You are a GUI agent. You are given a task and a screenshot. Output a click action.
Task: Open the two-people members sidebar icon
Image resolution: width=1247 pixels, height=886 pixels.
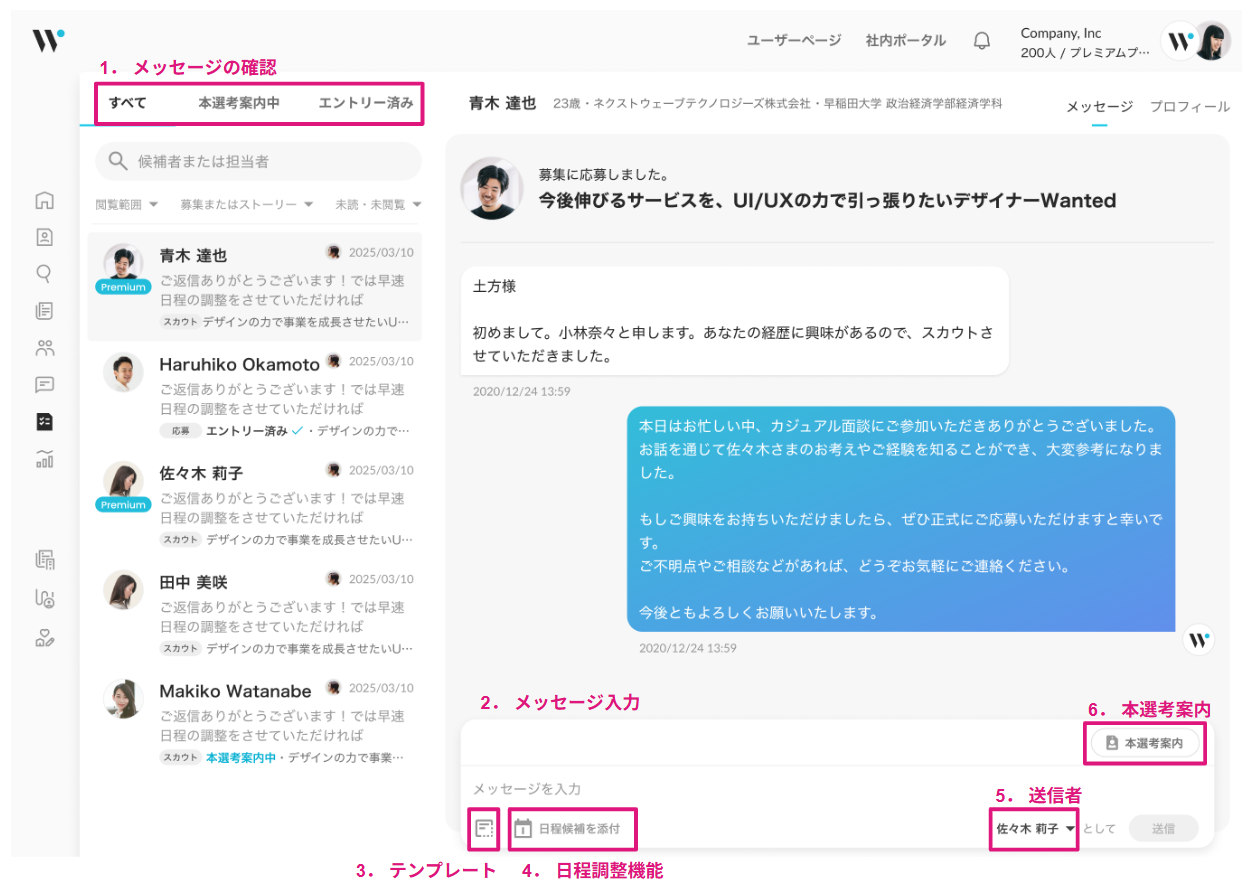coord(44,348)
